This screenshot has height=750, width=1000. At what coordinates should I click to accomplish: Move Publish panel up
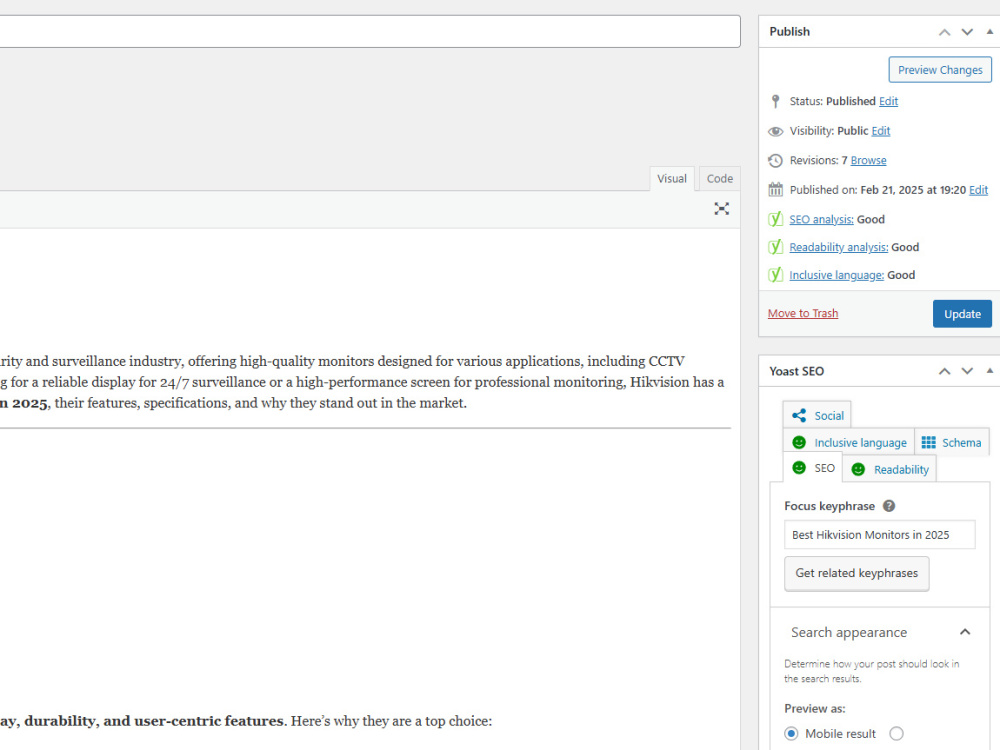945,32
